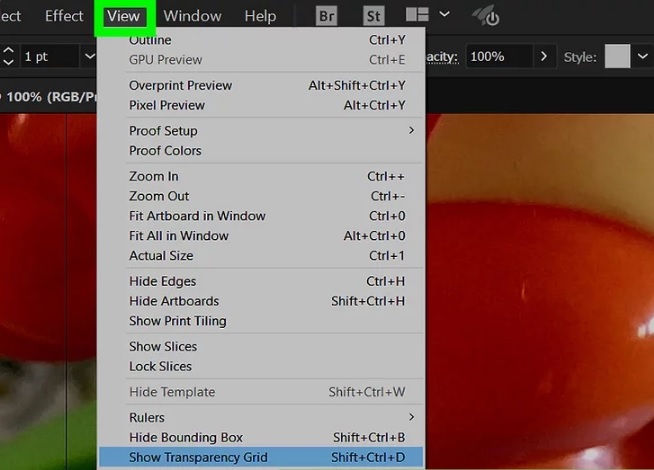Expand the arrange documents dropdown arrow
This screenshot has width=654, height=470.
coord(445,15)
